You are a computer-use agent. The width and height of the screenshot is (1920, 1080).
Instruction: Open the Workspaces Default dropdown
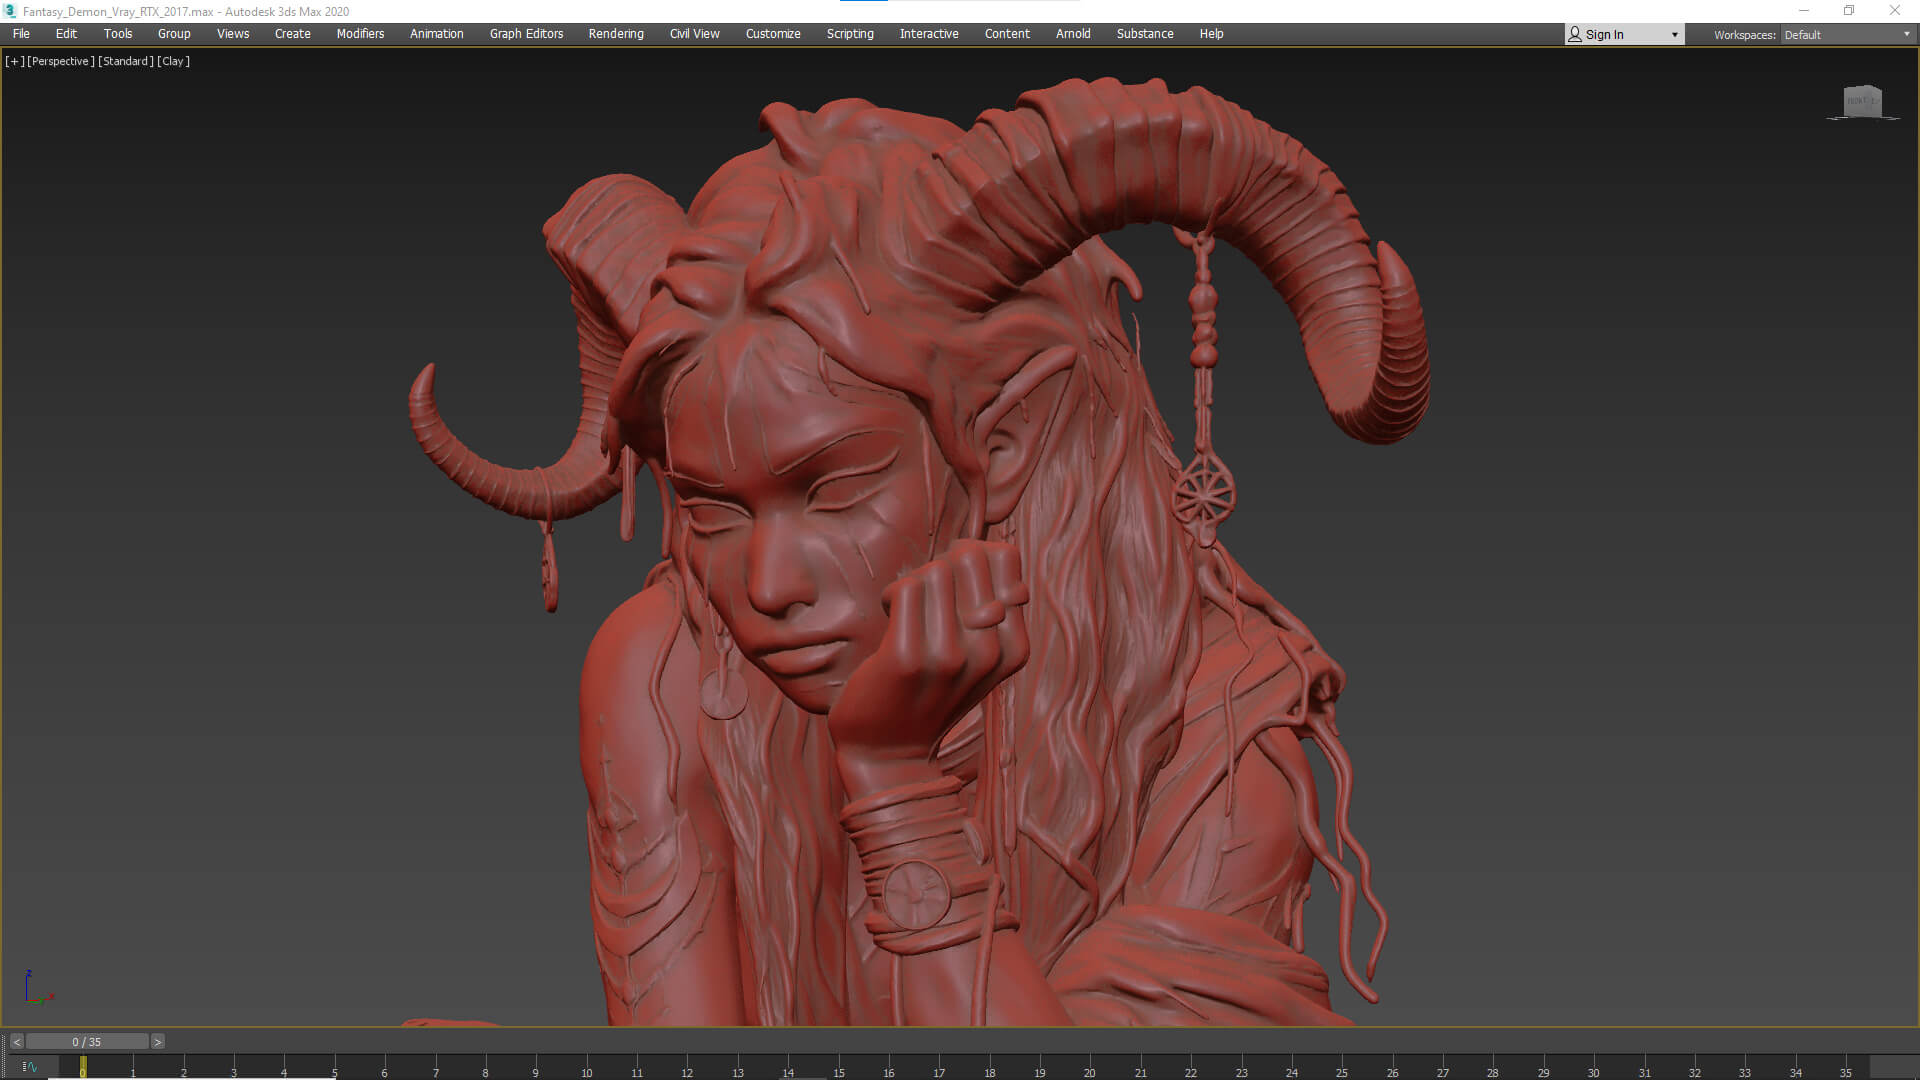[1847, 34]
